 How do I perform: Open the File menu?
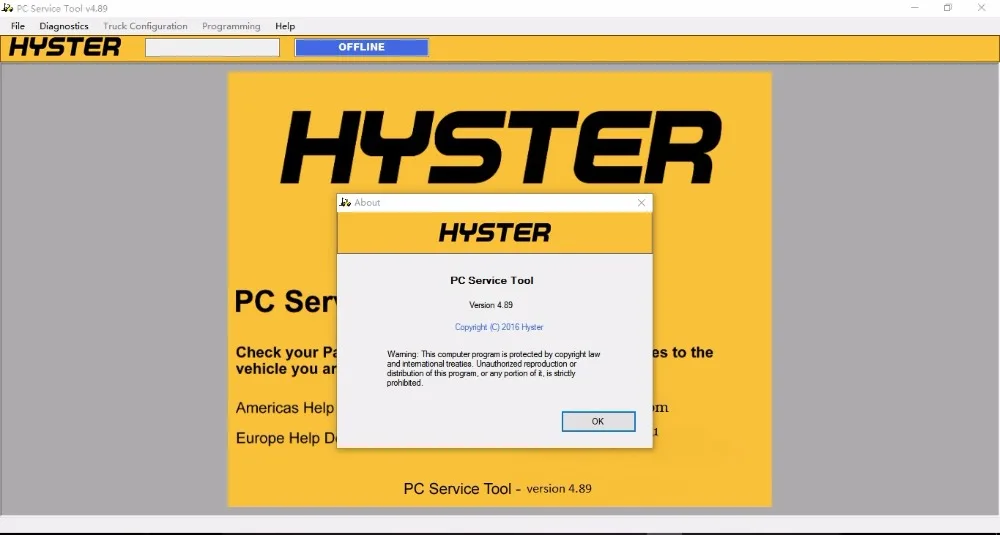[x=18, y=26]
